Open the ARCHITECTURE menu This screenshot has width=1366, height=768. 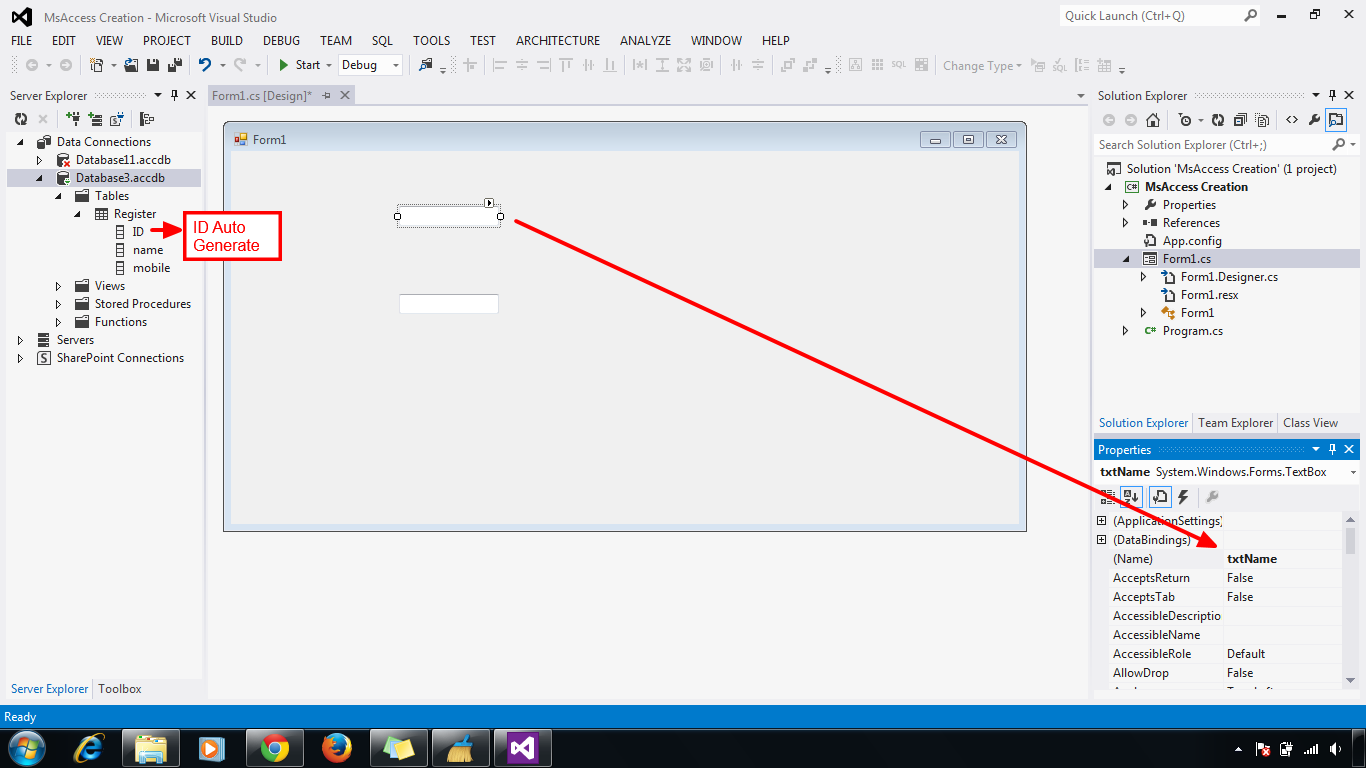pyautogui.click(x=557, y=40)
